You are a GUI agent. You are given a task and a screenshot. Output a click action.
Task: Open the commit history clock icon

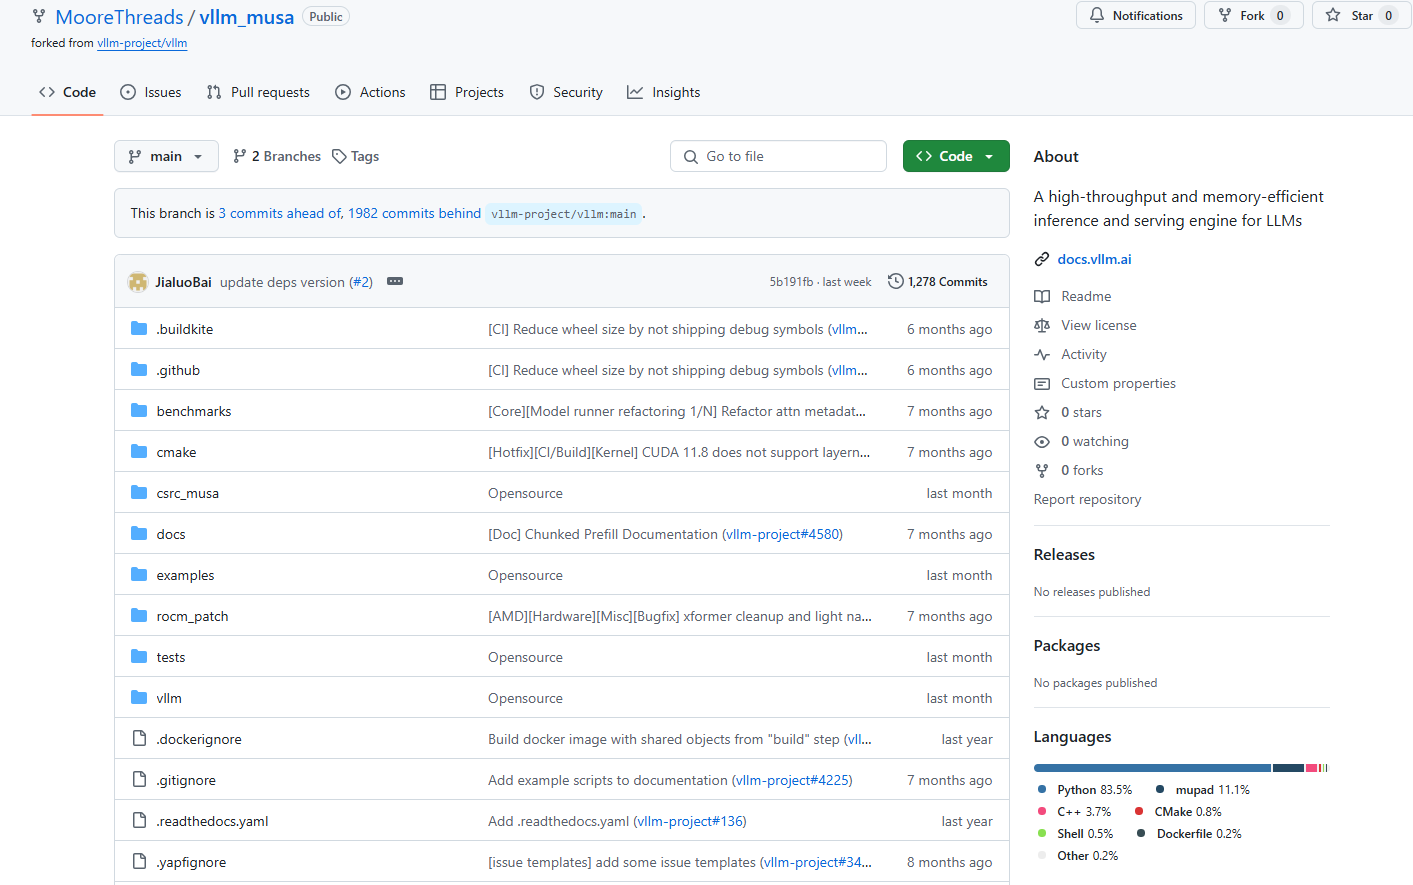click(896, 282)
